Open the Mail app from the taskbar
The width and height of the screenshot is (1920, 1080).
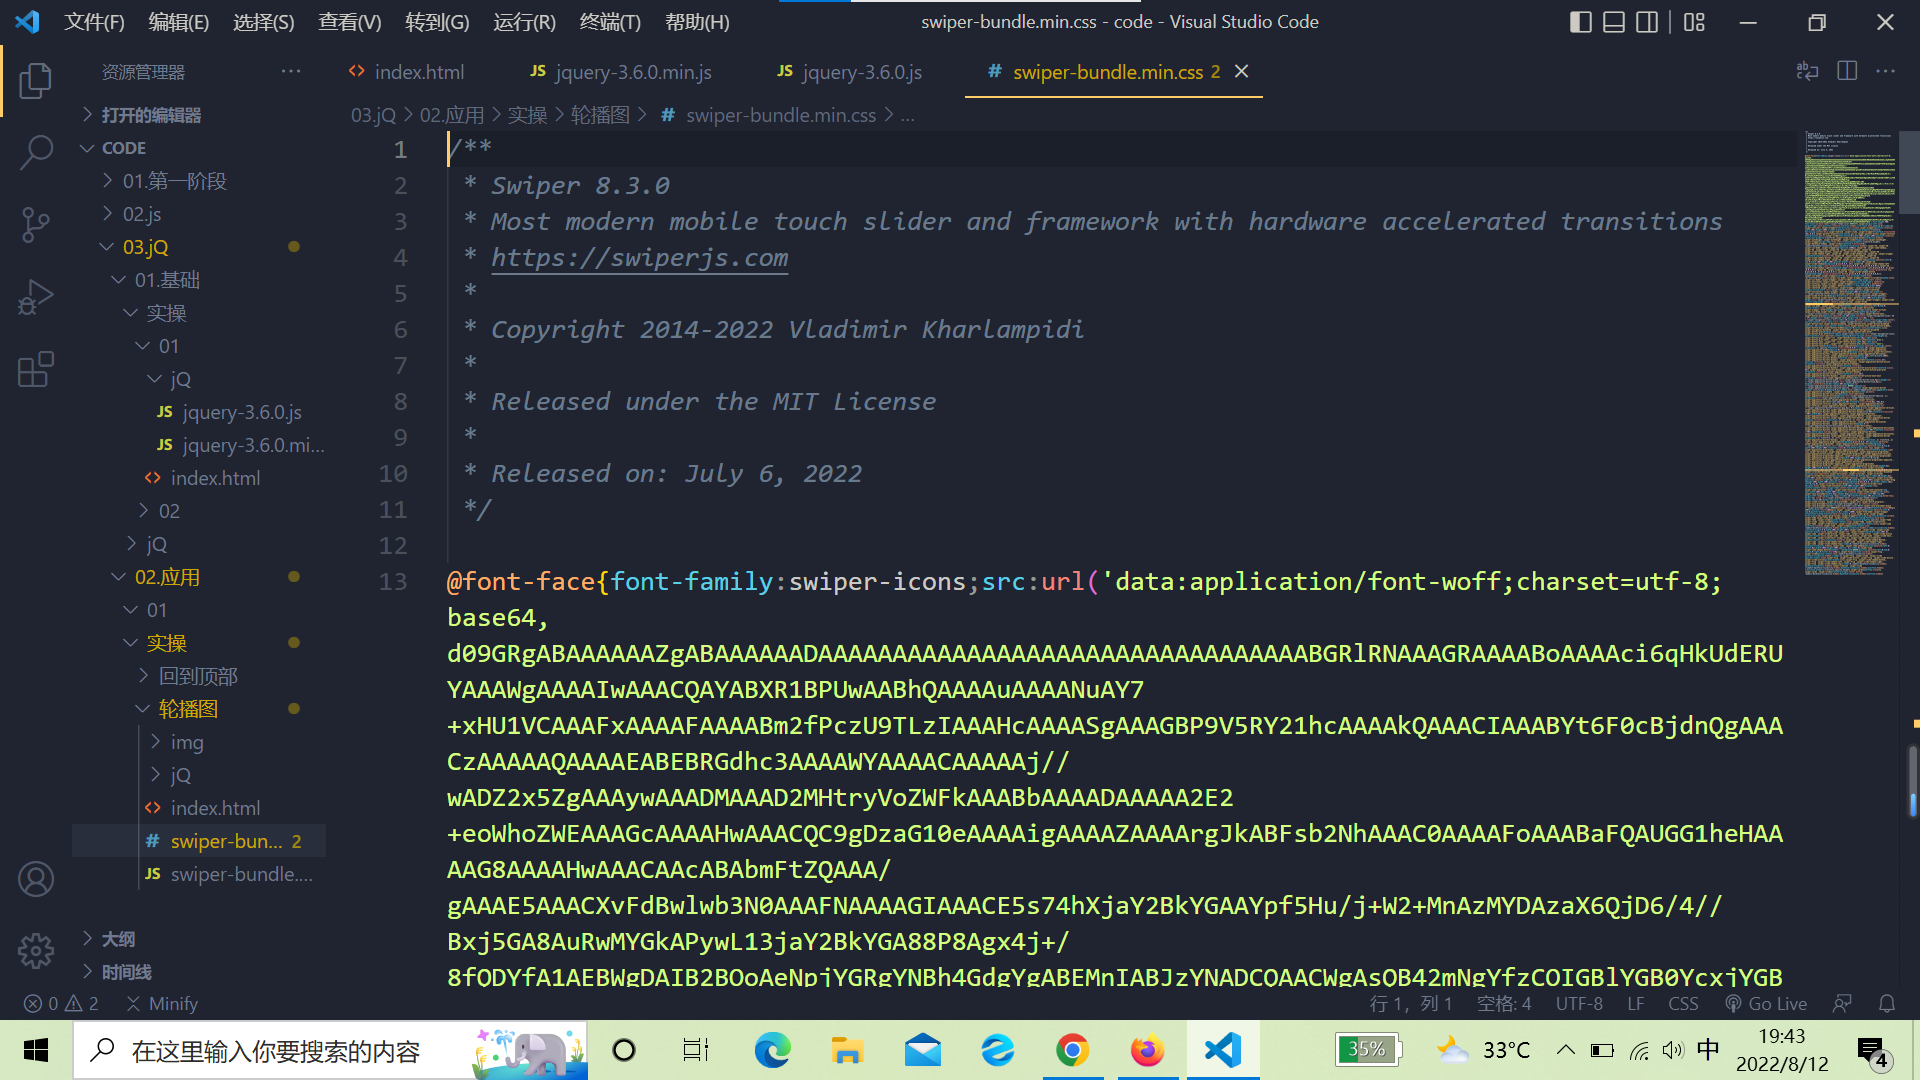click(922, 1050)
